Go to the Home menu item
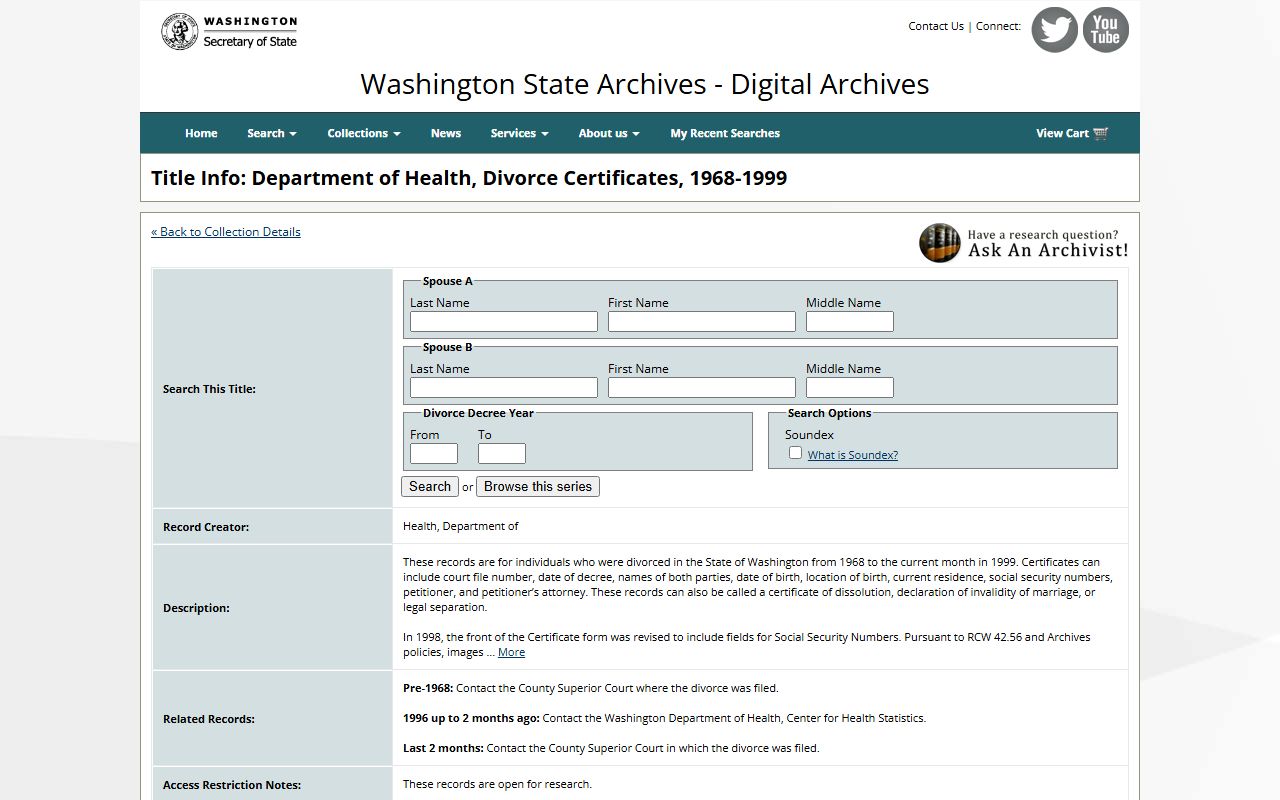 201,133
